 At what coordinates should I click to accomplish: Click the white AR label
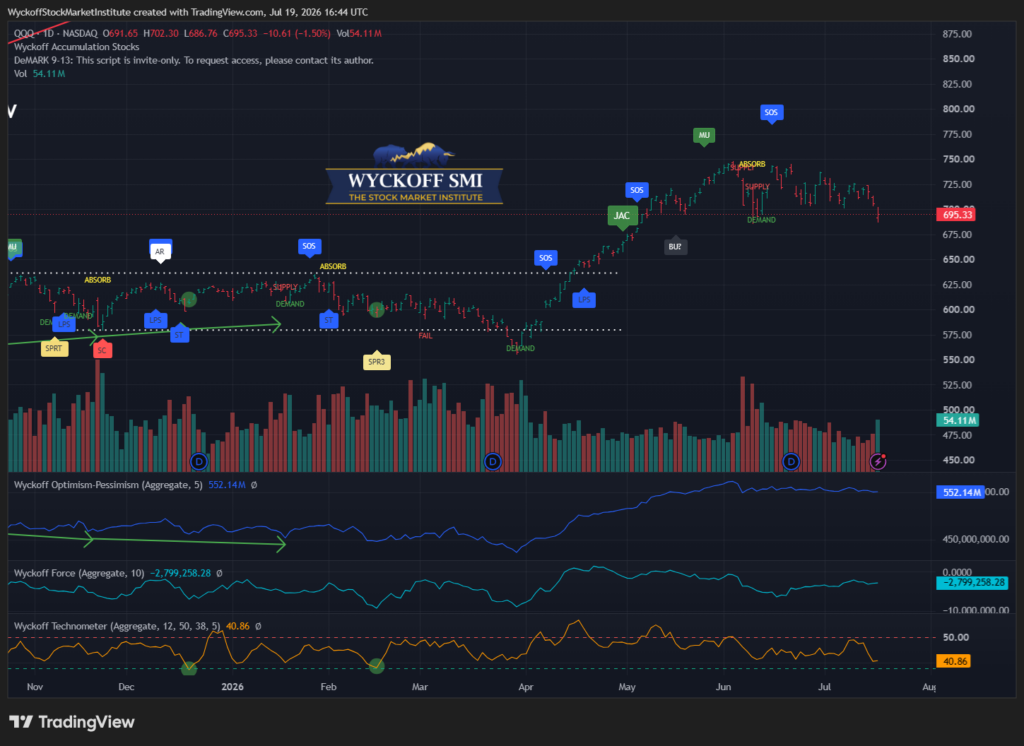click(160, 251)
